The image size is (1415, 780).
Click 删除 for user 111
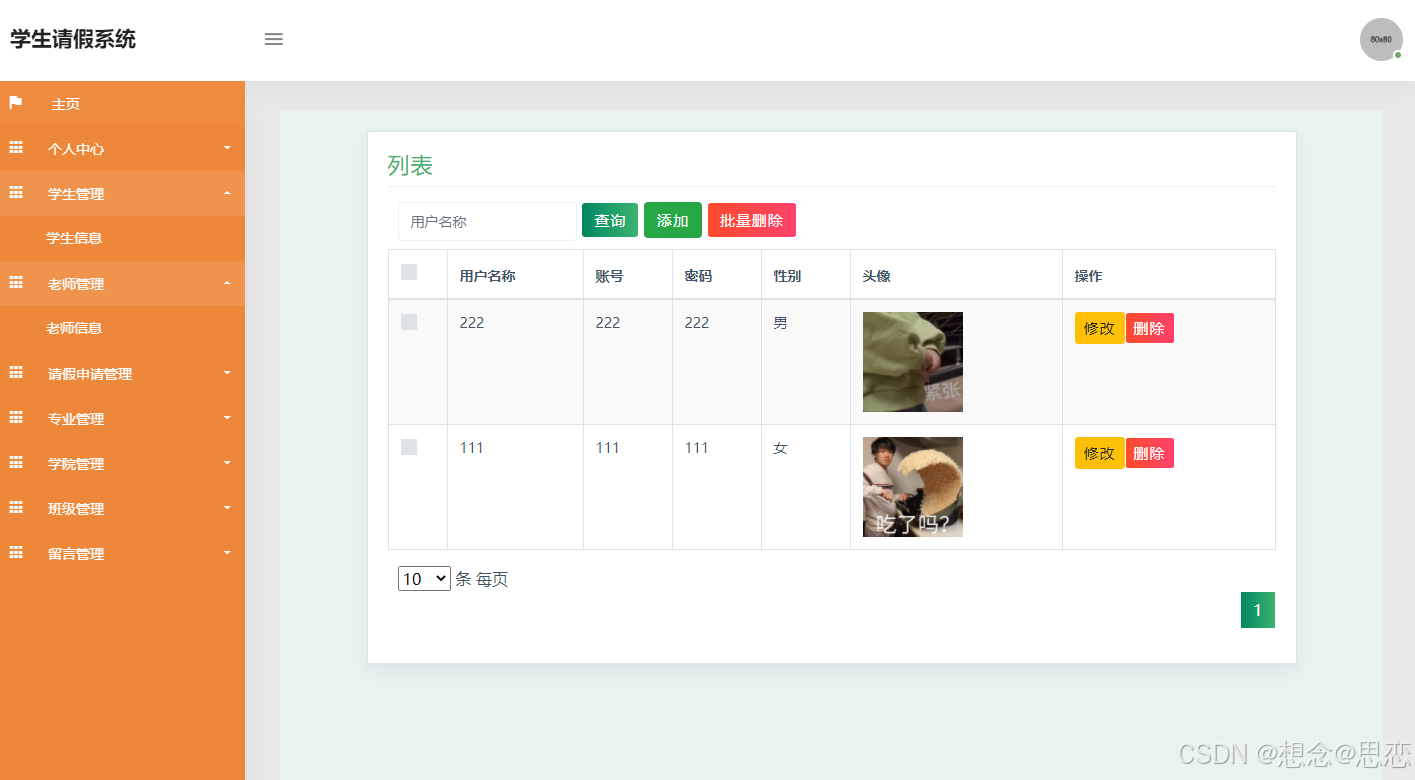pos(1150,453)
